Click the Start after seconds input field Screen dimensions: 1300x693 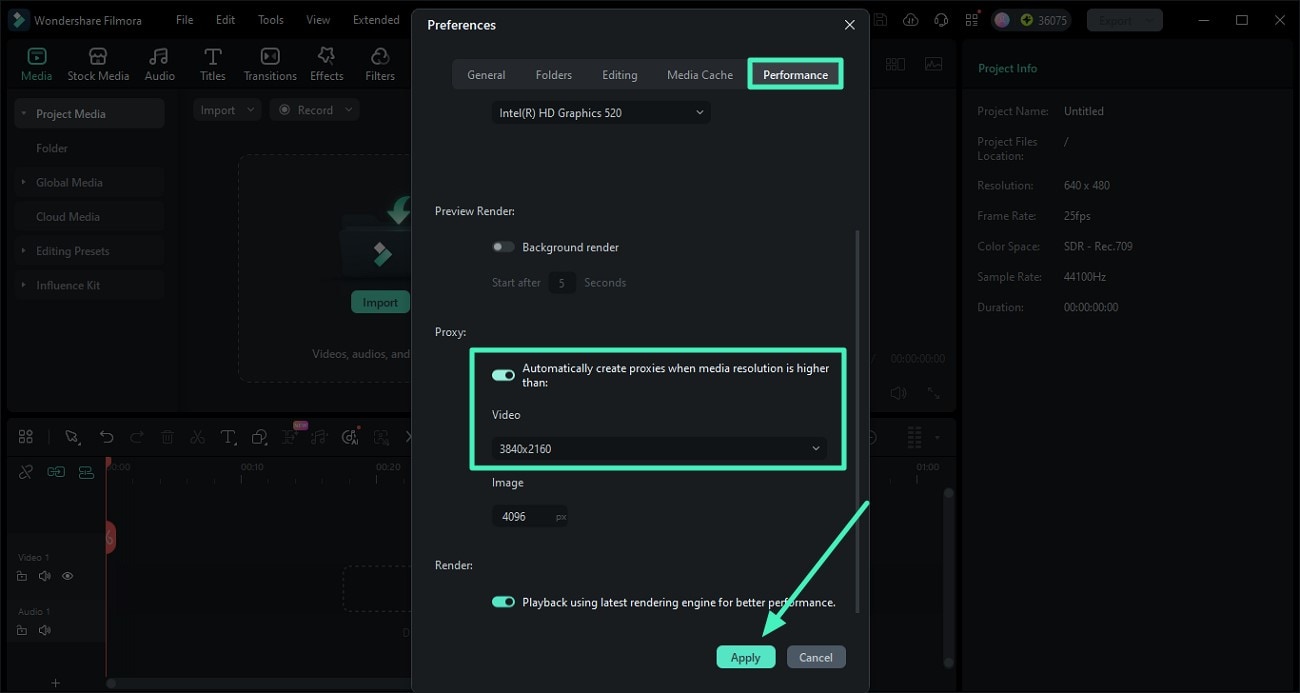(x=561, y=282)
